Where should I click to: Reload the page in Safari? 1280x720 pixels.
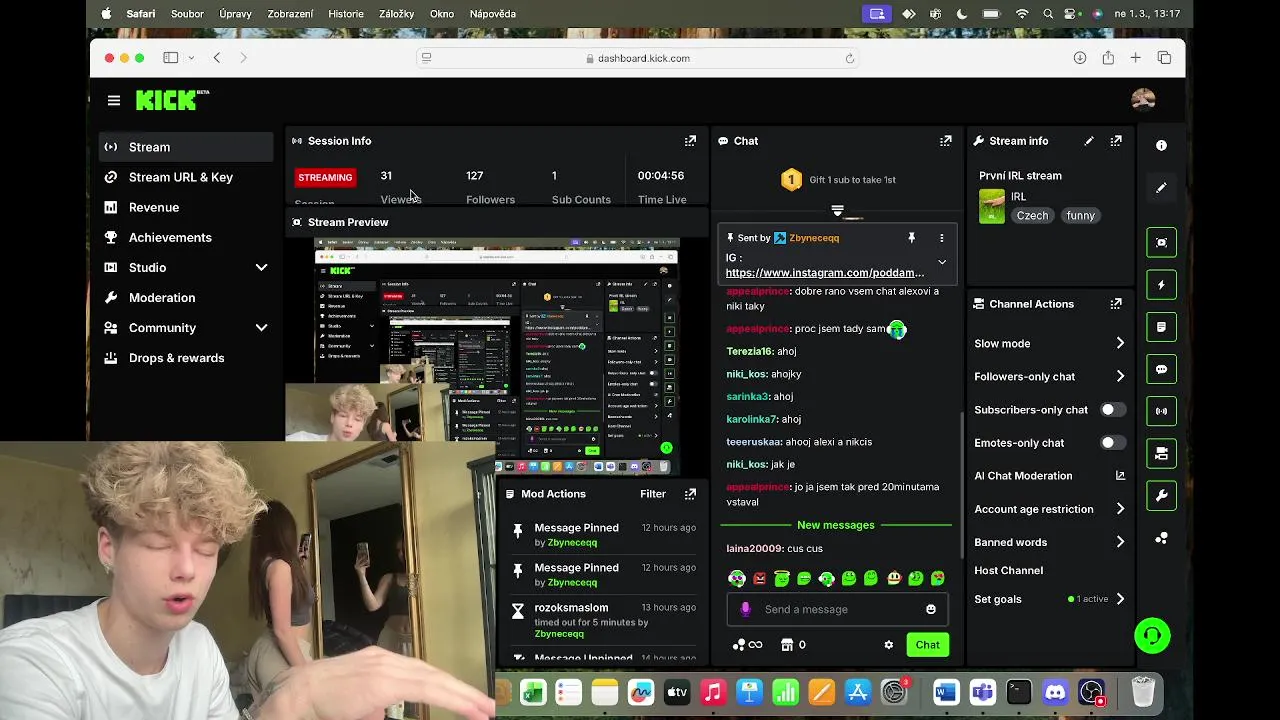(x=850, y=58)
